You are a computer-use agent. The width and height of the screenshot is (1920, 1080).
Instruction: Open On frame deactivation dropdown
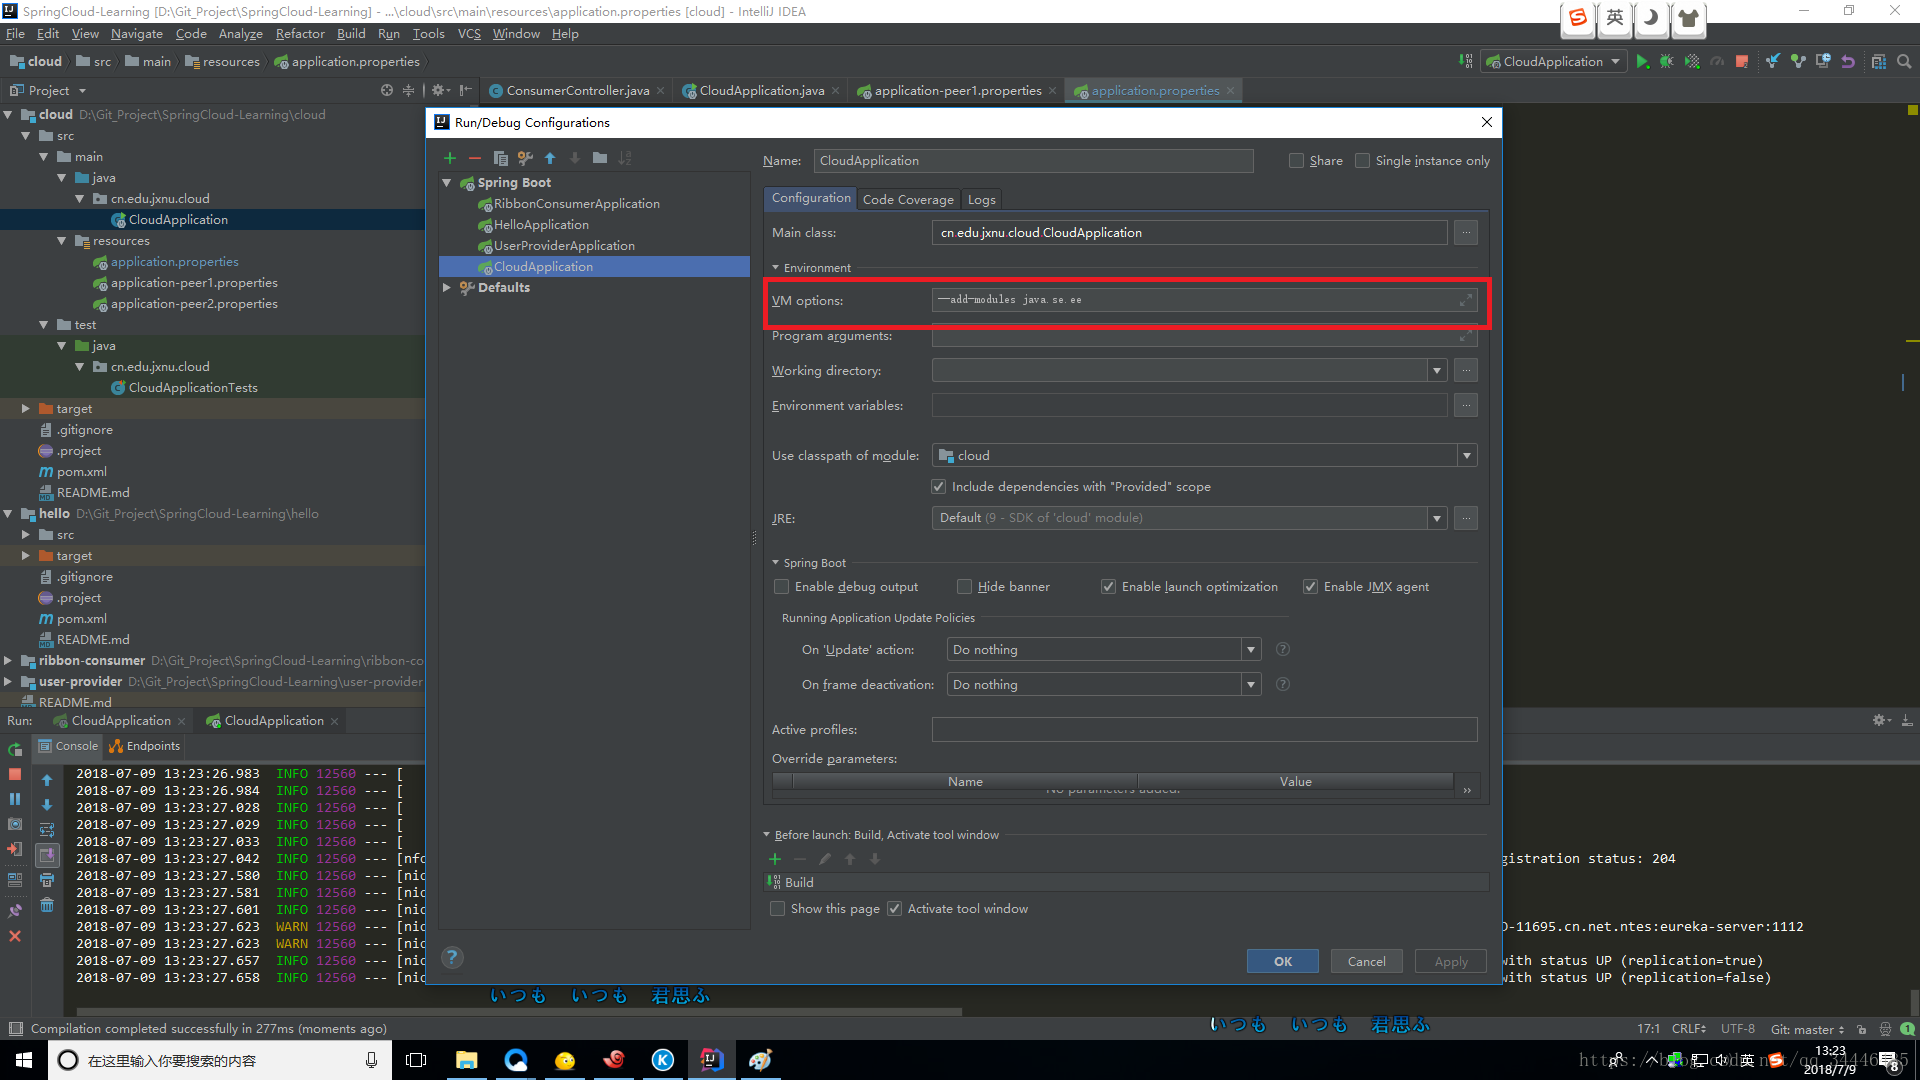pyautogui.click(x=1251, y=685)
